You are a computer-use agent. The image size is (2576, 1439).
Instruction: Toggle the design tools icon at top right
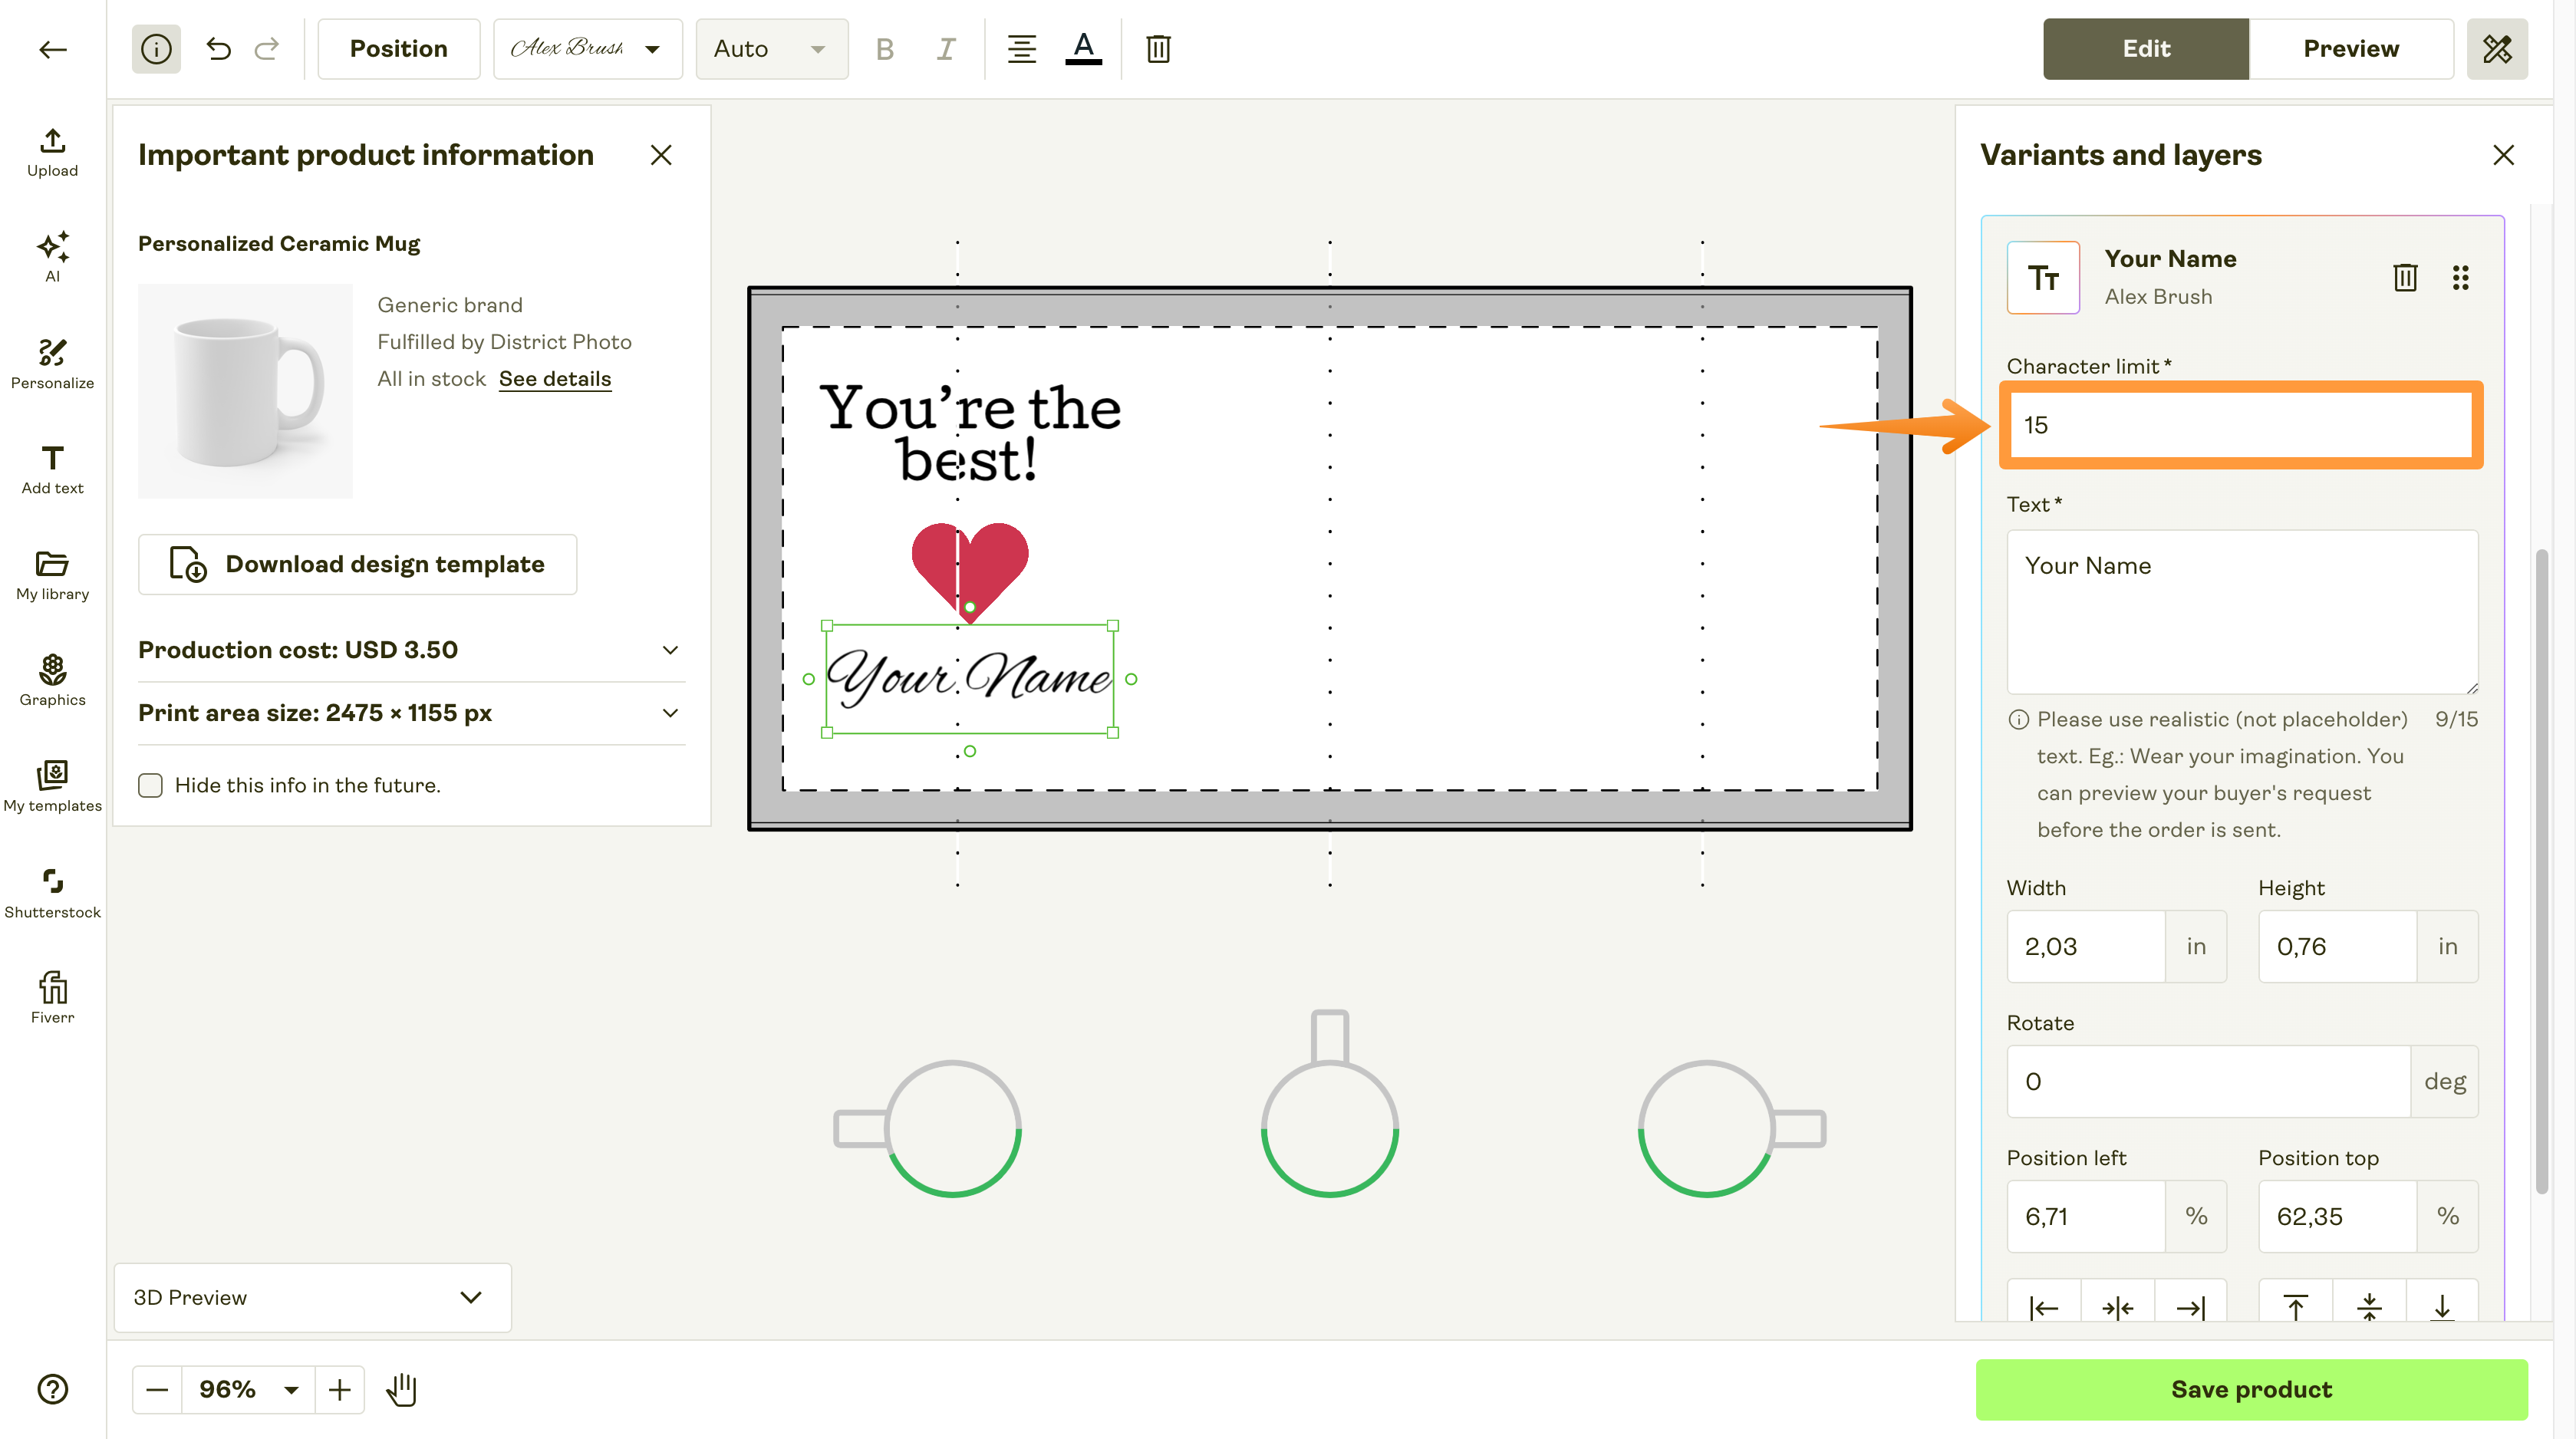[x=2496, y=49]
